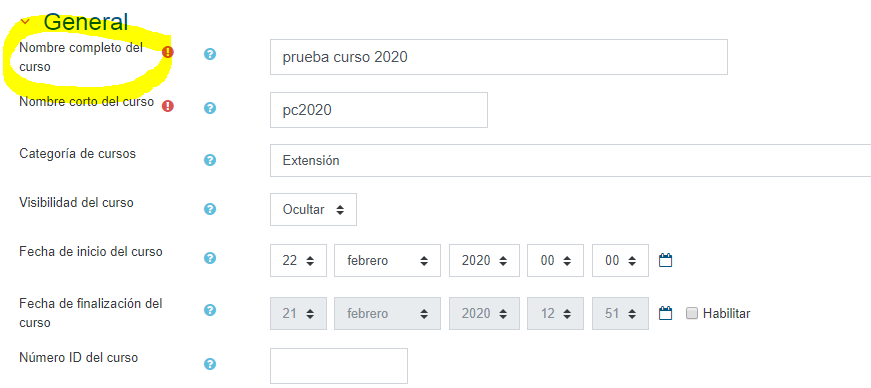Click the empty Número ID del curso field
This screenshot has width=871, height=388.
point(339,366)
